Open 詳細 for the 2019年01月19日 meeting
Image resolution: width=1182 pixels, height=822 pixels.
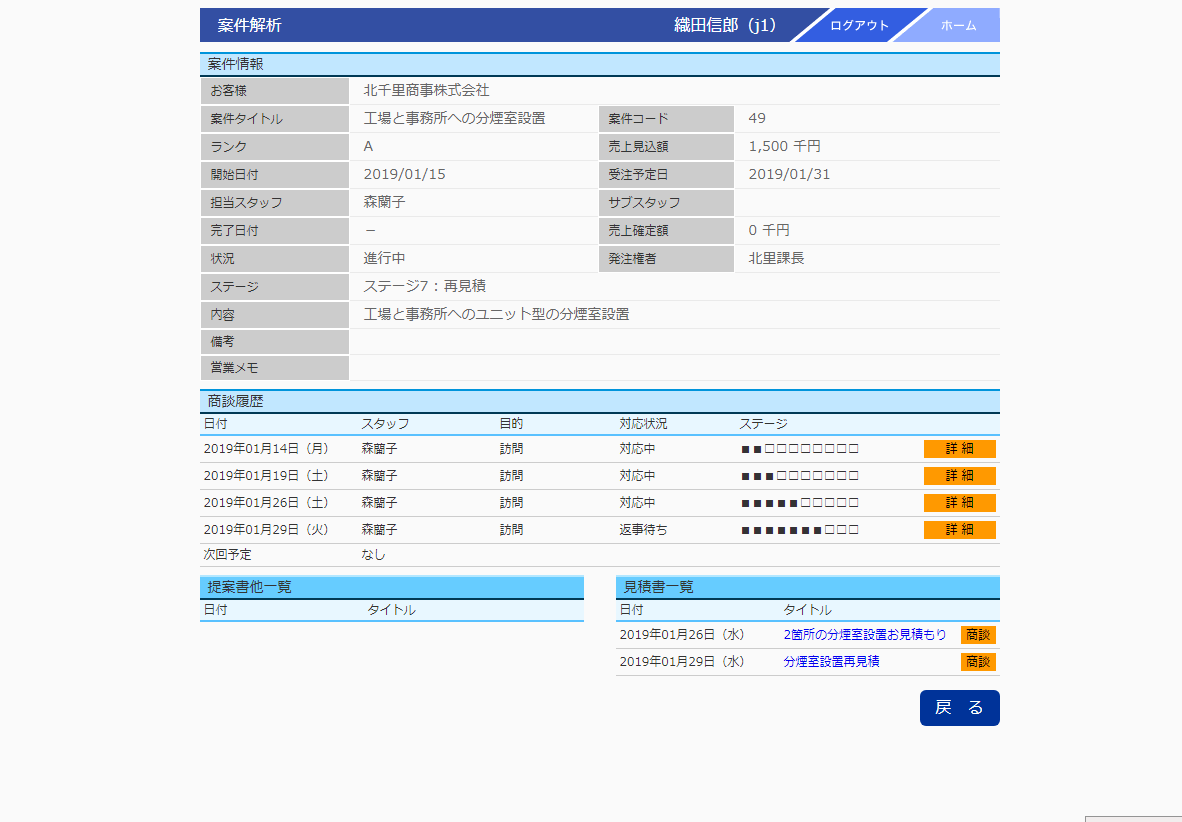pos(959,476)
